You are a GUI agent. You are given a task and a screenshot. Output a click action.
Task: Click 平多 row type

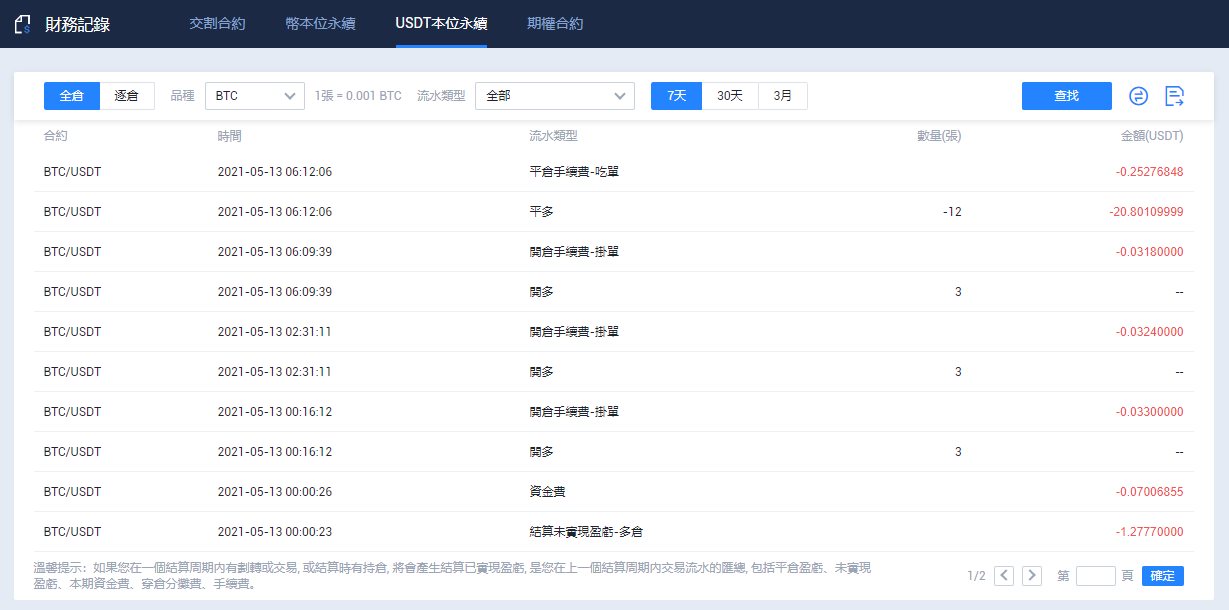tap(541, 212)
